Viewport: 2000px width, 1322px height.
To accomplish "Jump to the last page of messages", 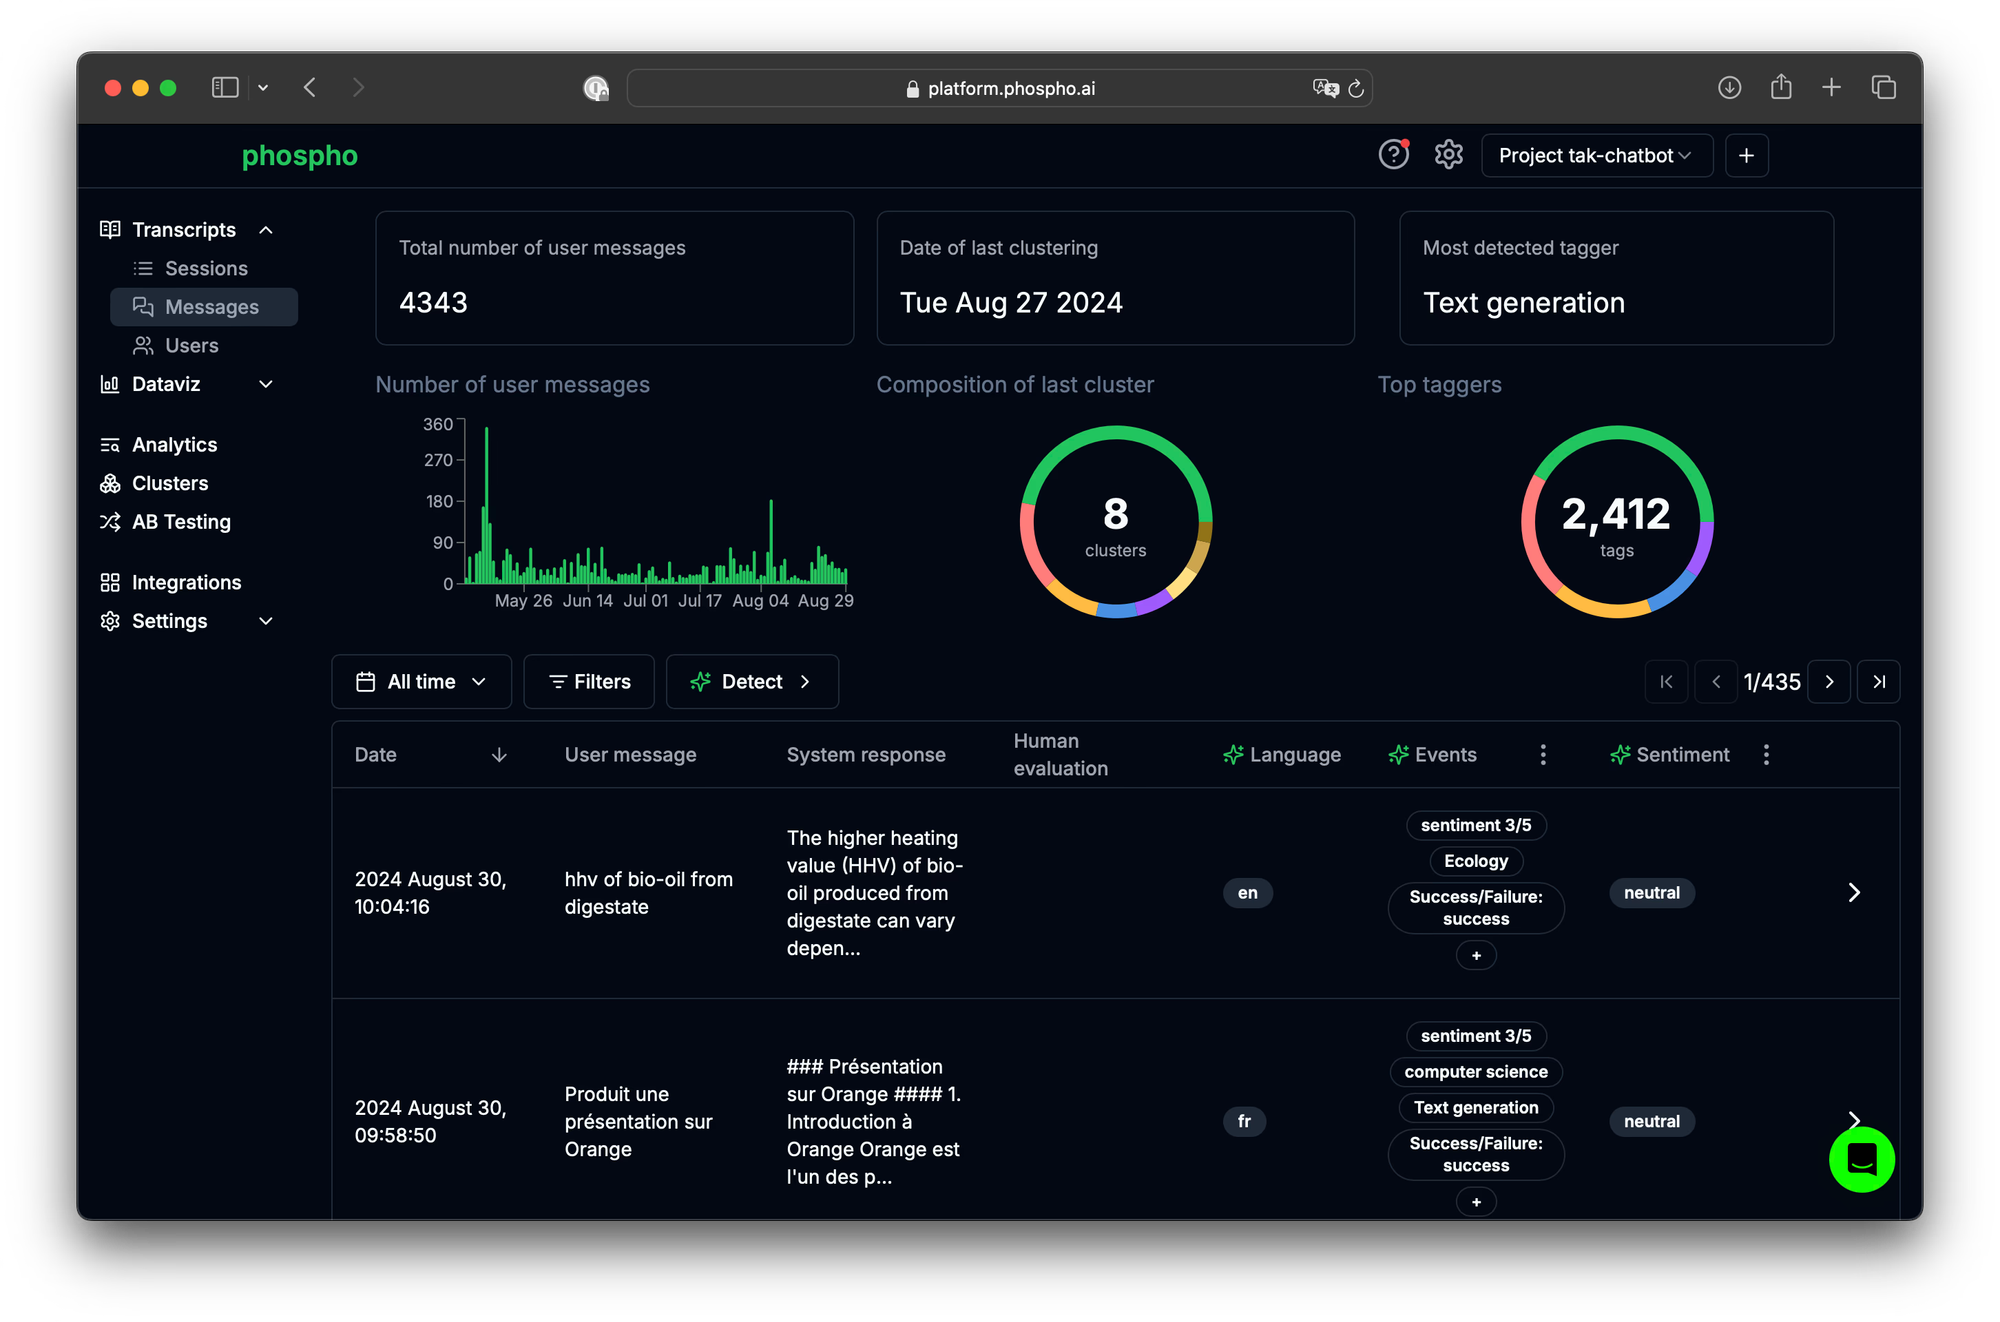I will [x=1879, y=681].
